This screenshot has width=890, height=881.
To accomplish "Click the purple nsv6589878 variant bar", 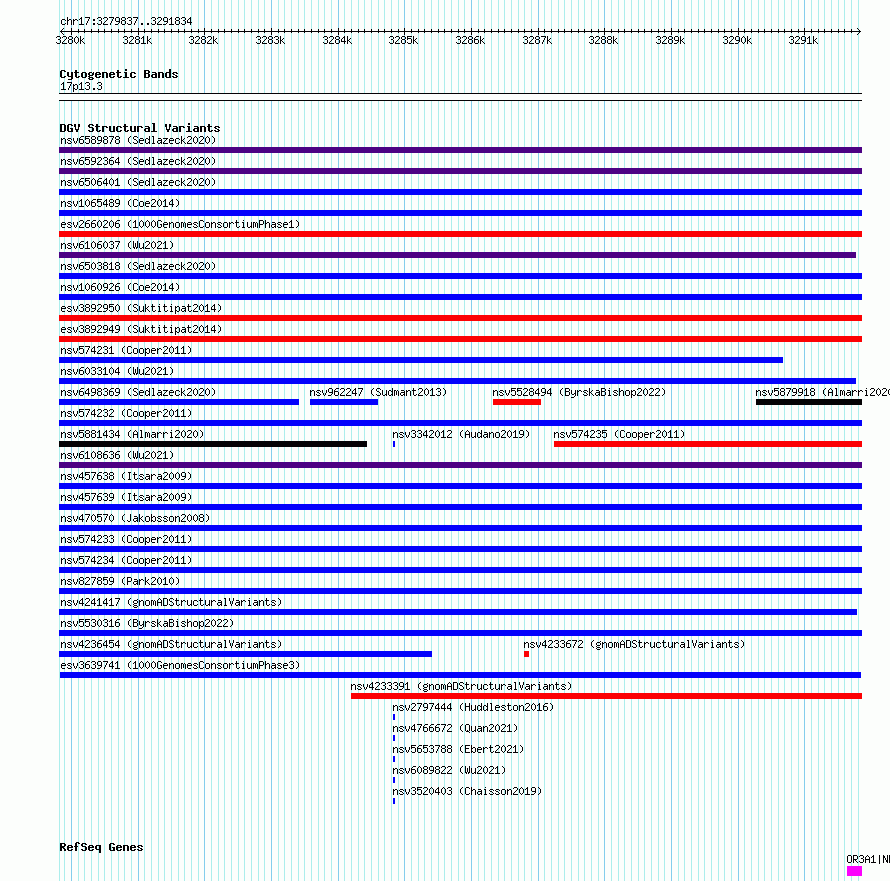I will (x=460, y=150).
